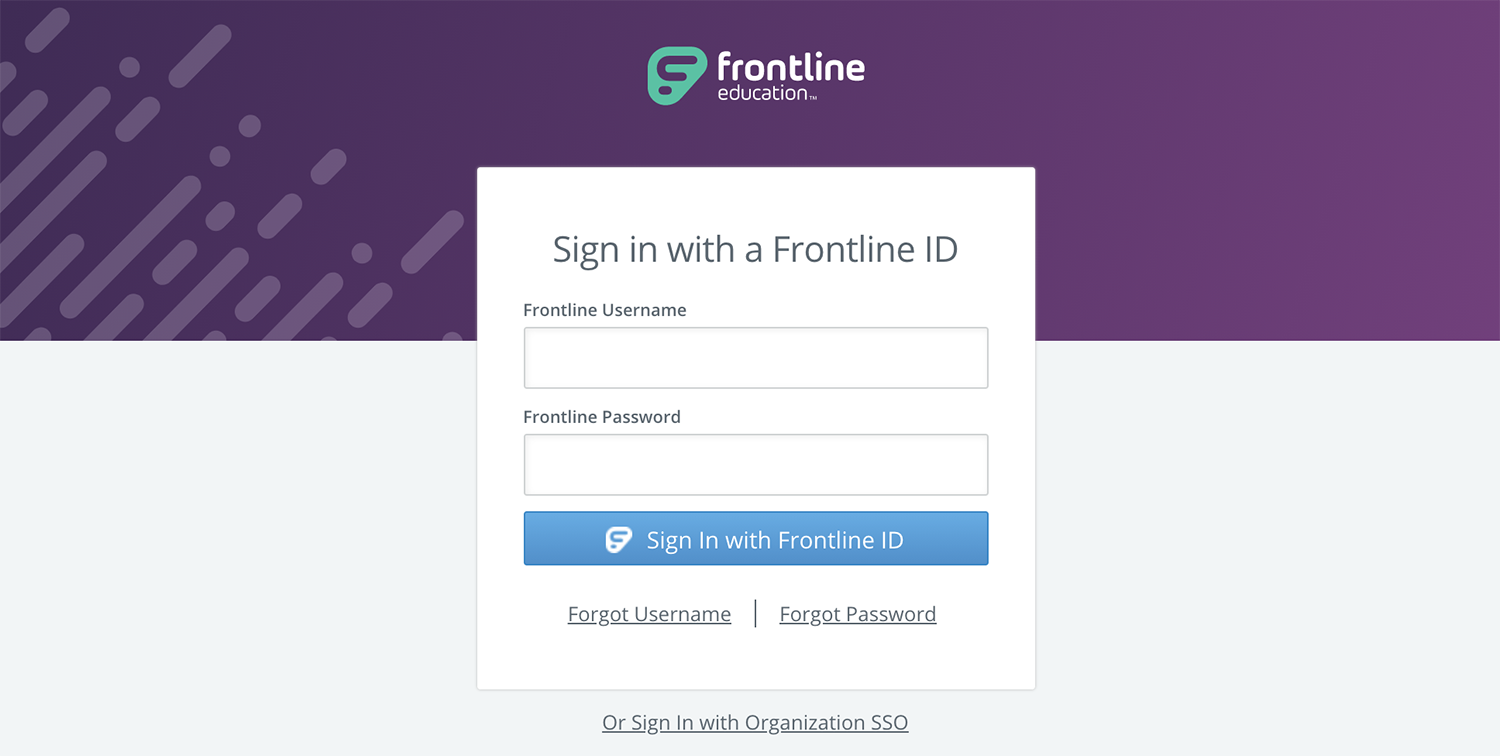Click the "Frontline Username" field label
The image size is (1500, 756).
pyautogui.click(x=605, y=310)
